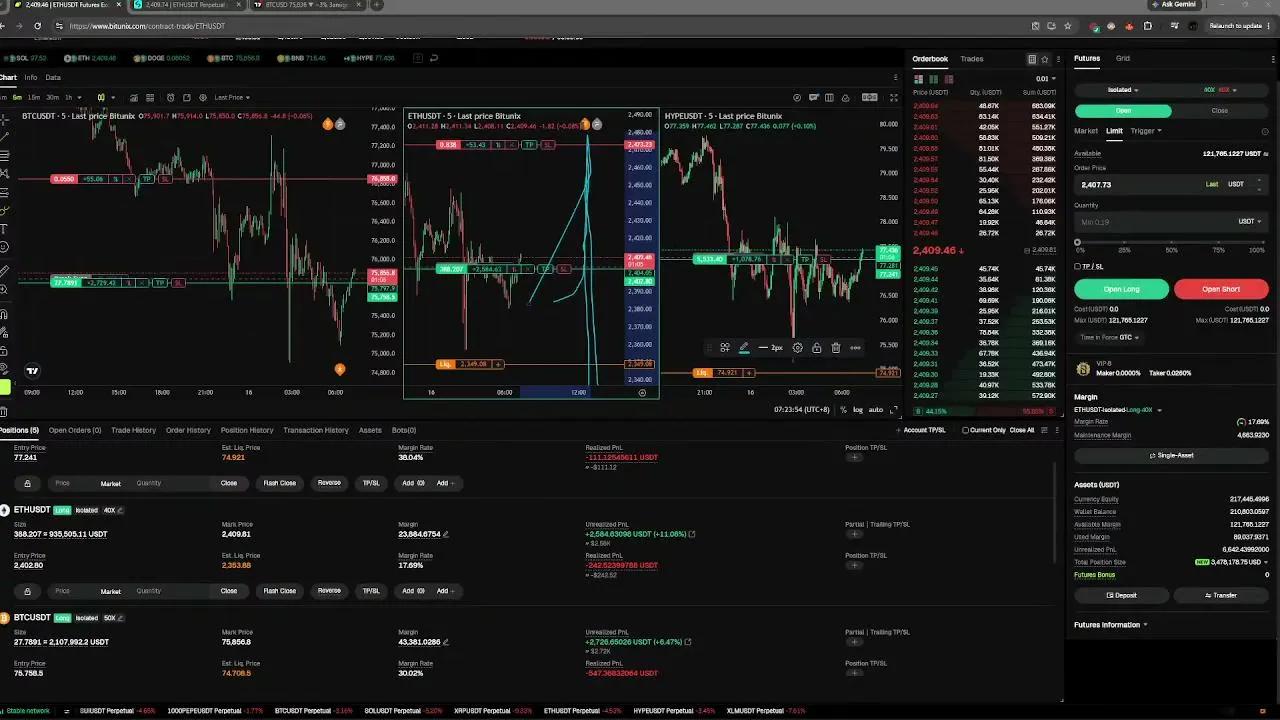Switch order mode to Close
The height and width of the screenshot is (720, 1280).
click(x=1219, y=111)
